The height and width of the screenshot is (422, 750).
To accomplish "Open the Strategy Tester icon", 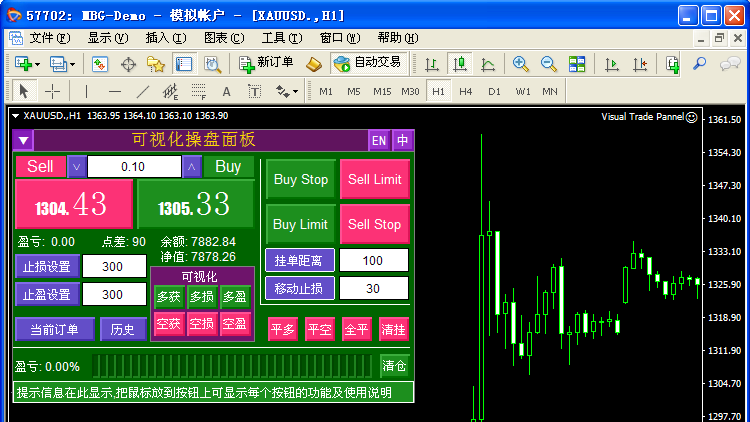I will (212, 64).
